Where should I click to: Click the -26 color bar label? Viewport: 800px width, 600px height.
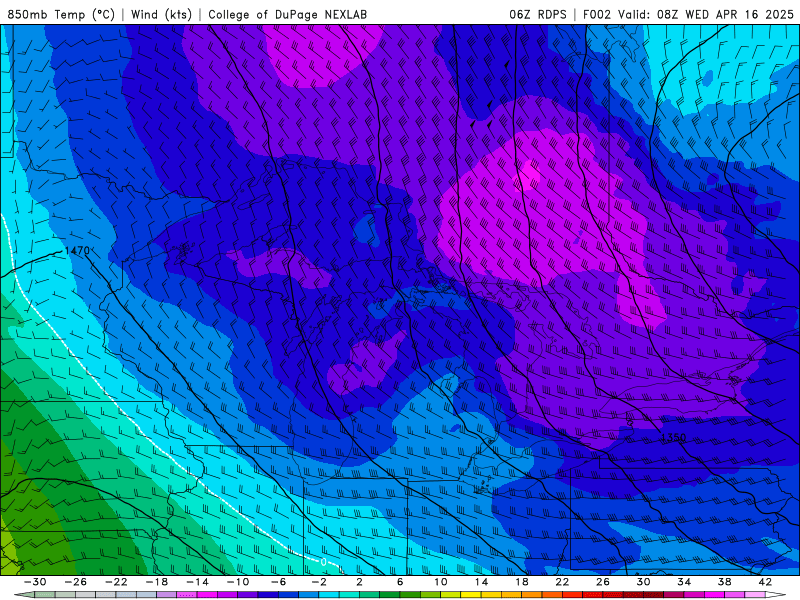pos(76,582)
